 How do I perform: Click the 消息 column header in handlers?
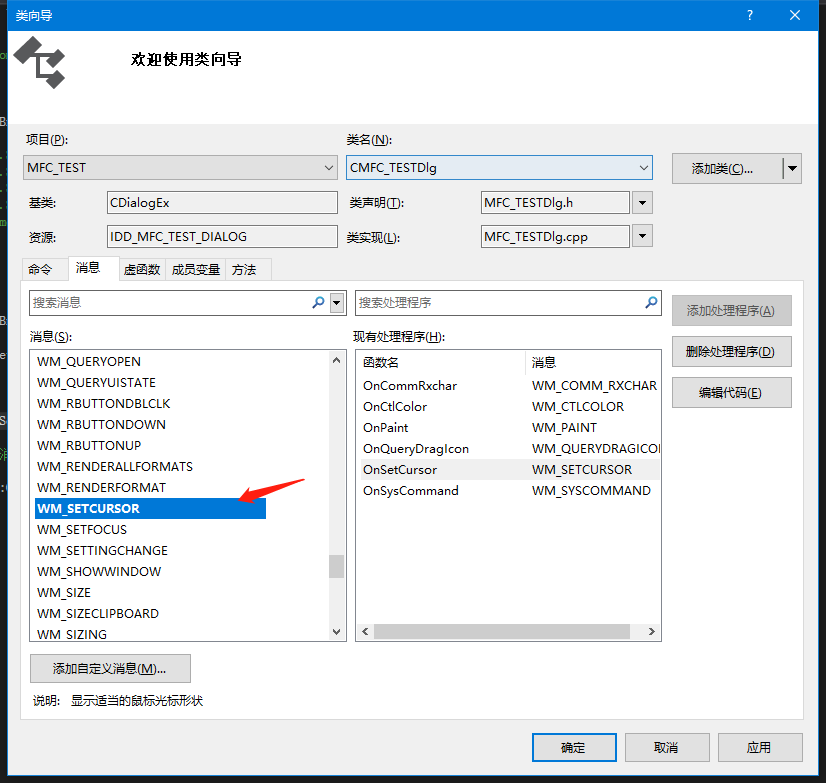point(593,363)
